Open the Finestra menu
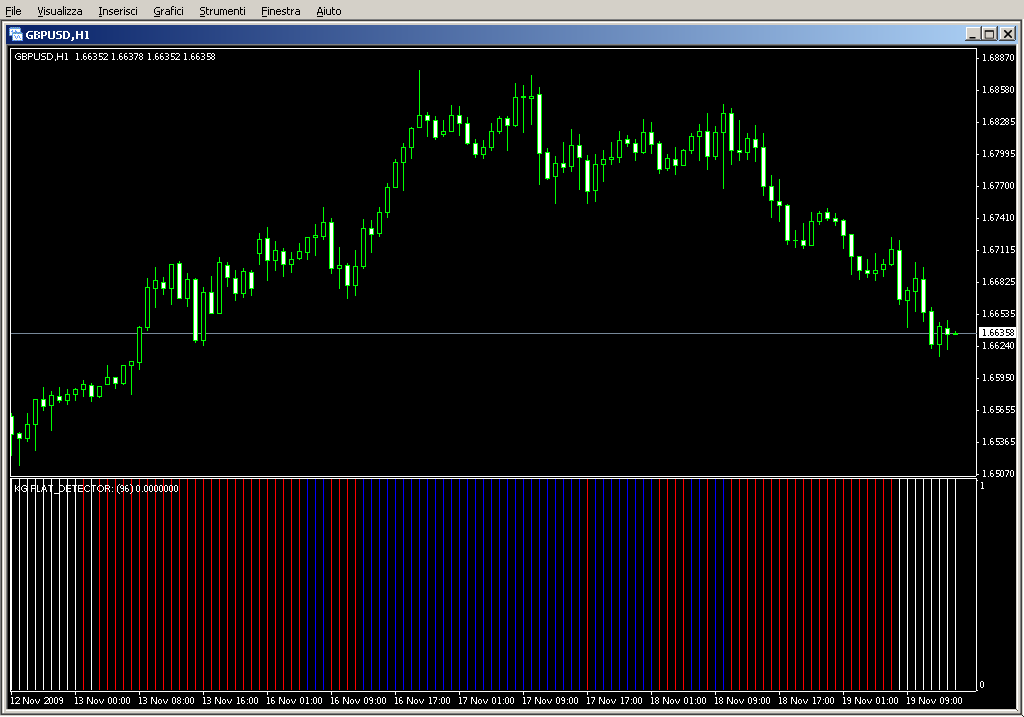1024x717 pixels. coord(280,11)
